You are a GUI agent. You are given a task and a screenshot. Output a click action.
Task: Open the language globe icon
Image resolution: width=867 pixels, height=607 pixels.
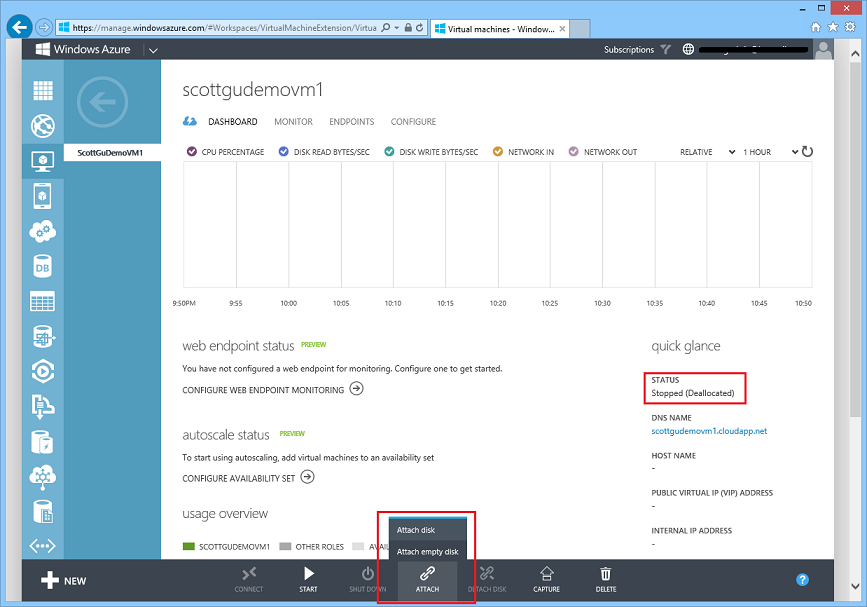[x=688, y=49]
